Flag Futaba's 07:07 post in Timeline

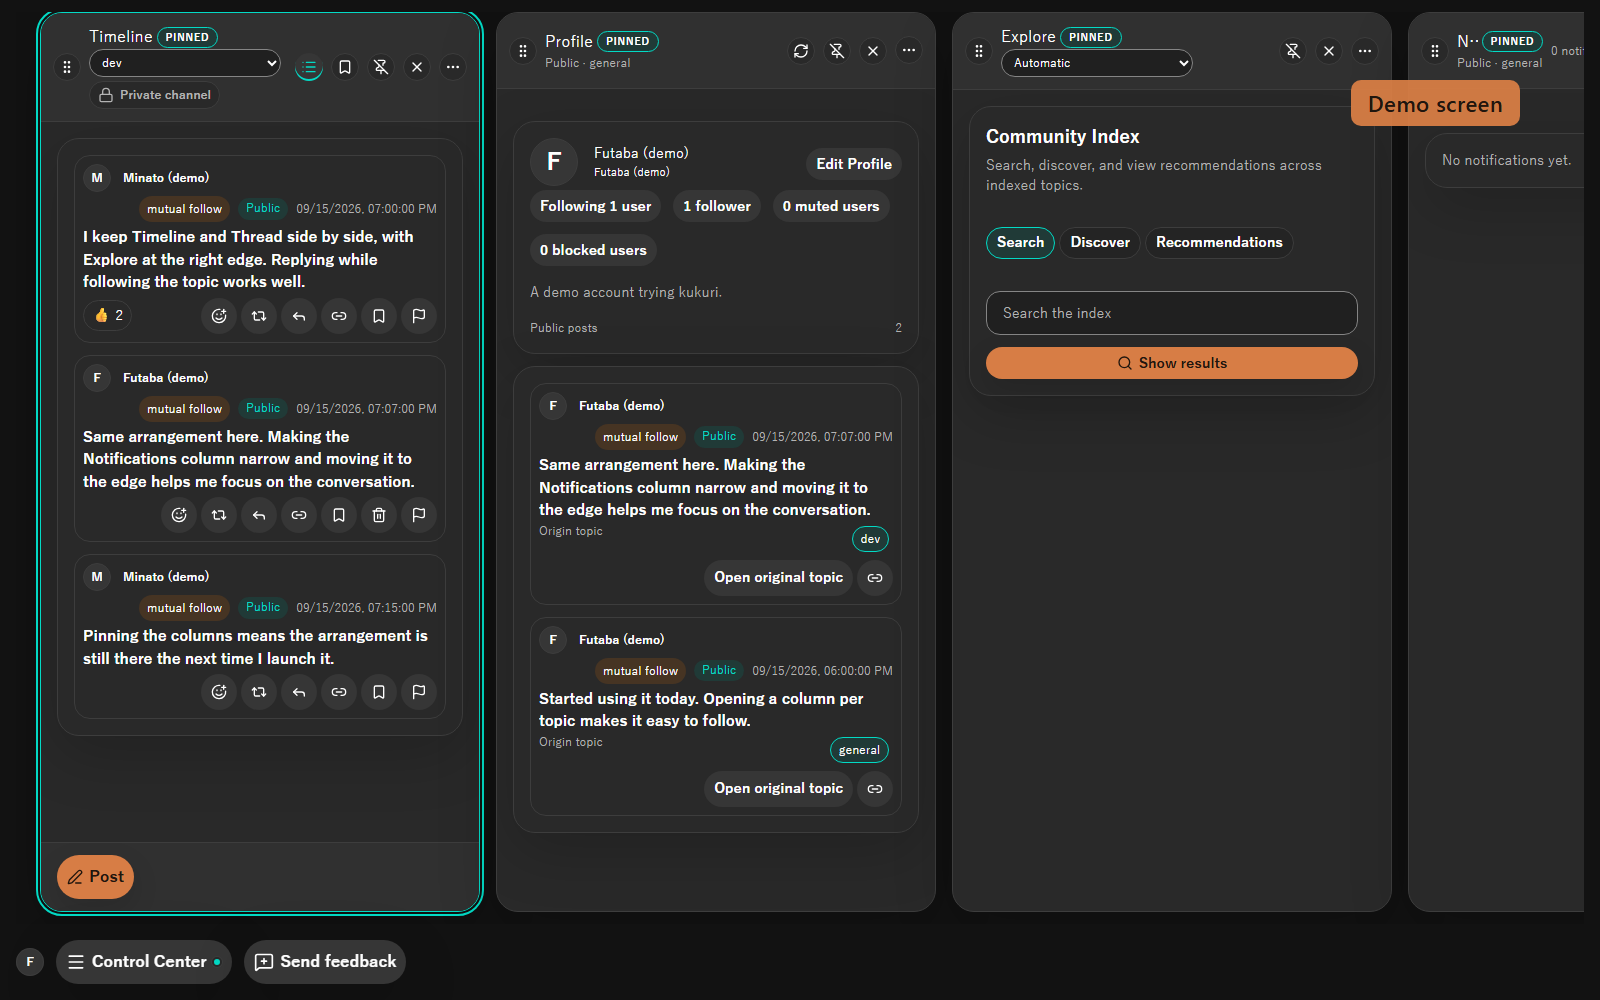coord(419,515)
